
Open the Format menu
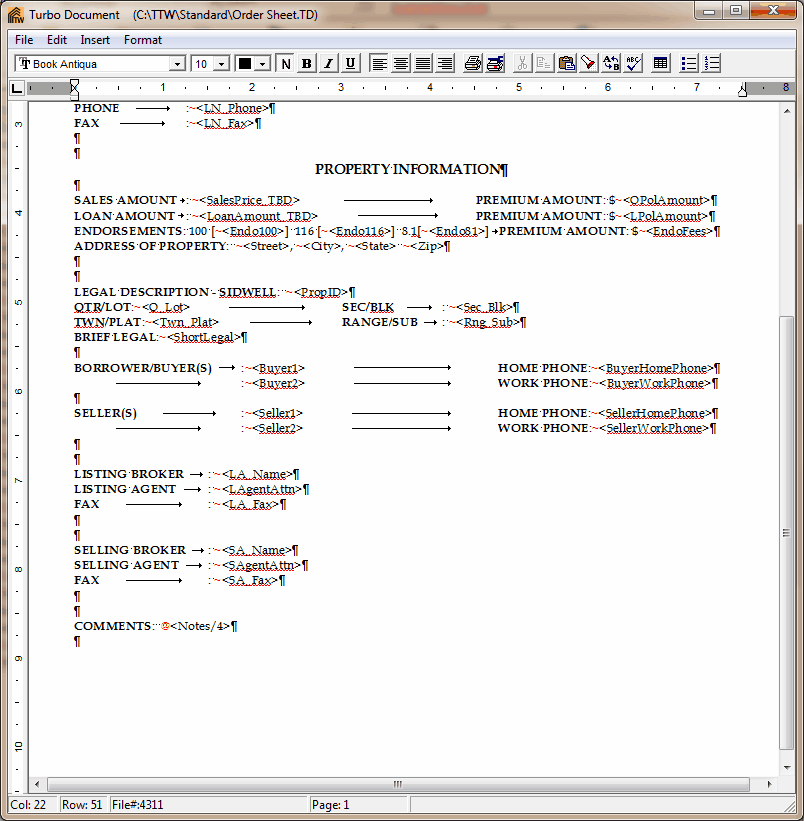(x=142, y=39)
